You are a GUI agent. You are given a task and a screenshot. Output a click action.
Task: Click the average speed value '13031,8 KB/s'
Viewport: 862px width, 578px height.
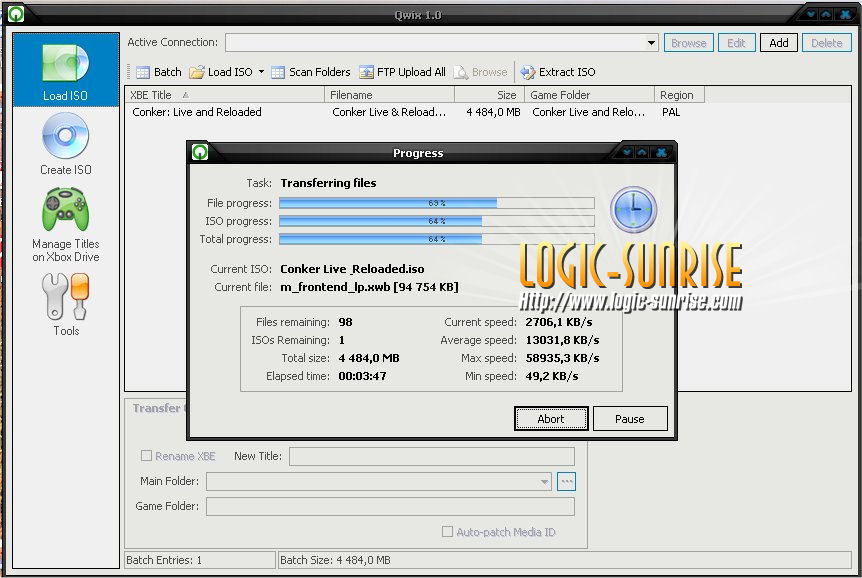coord(562,340)
